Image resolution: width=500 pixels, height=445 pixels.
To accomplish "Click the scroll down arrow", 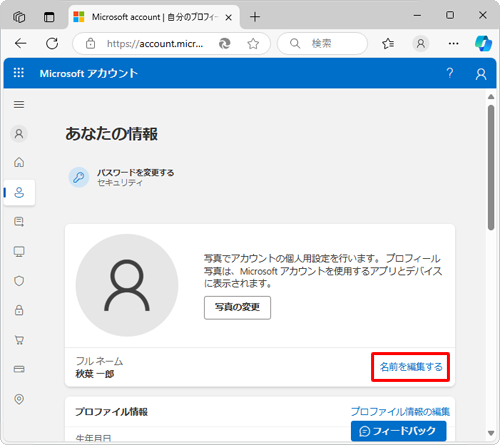I will [x=491, y=433].
